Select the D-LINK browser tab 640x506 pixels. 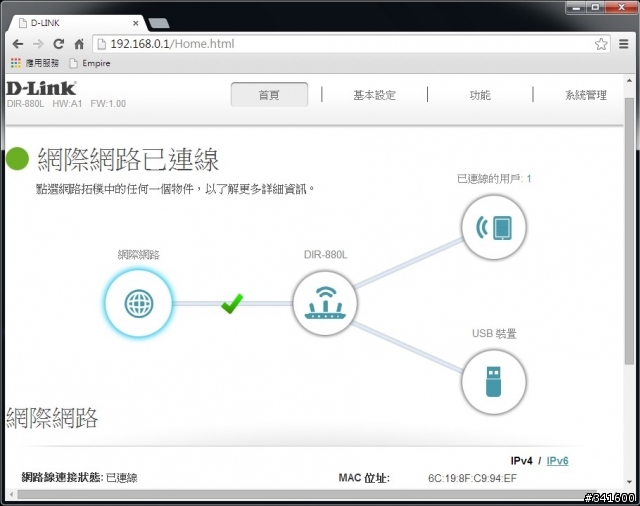point(78,23)
